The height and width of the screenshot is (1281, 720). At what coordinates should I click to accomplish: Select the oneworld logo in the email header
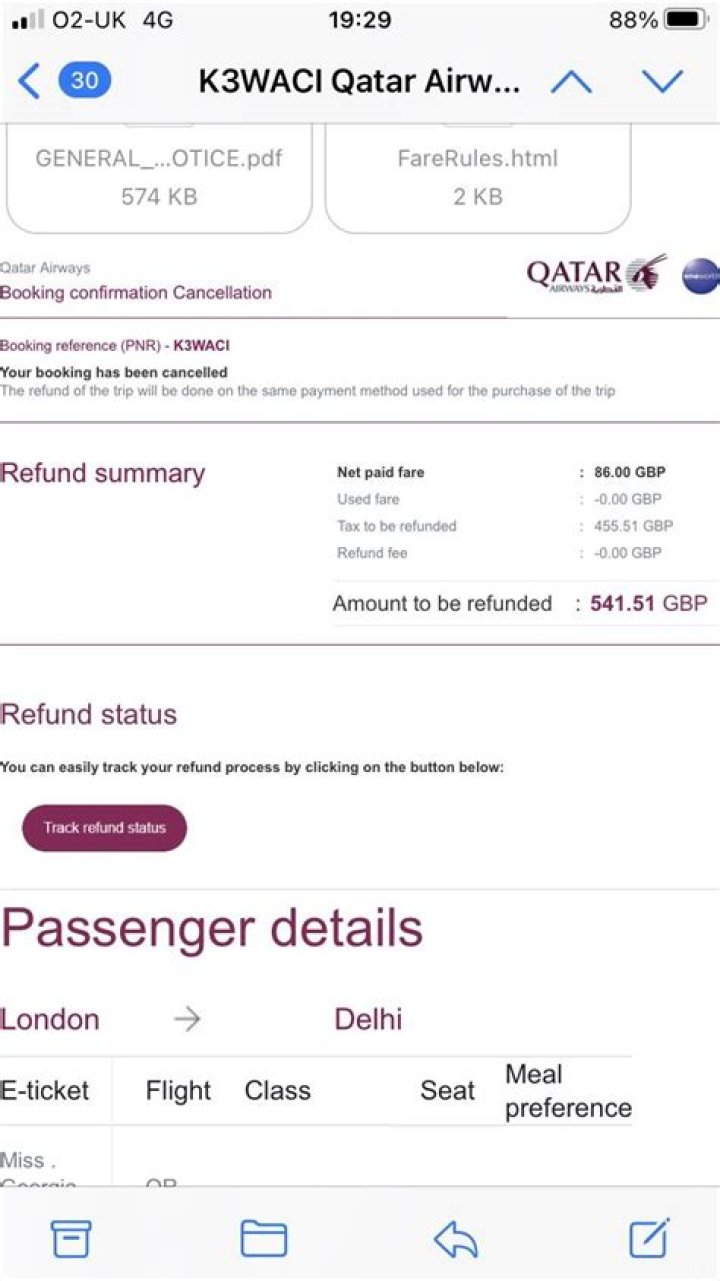[700, 276]
